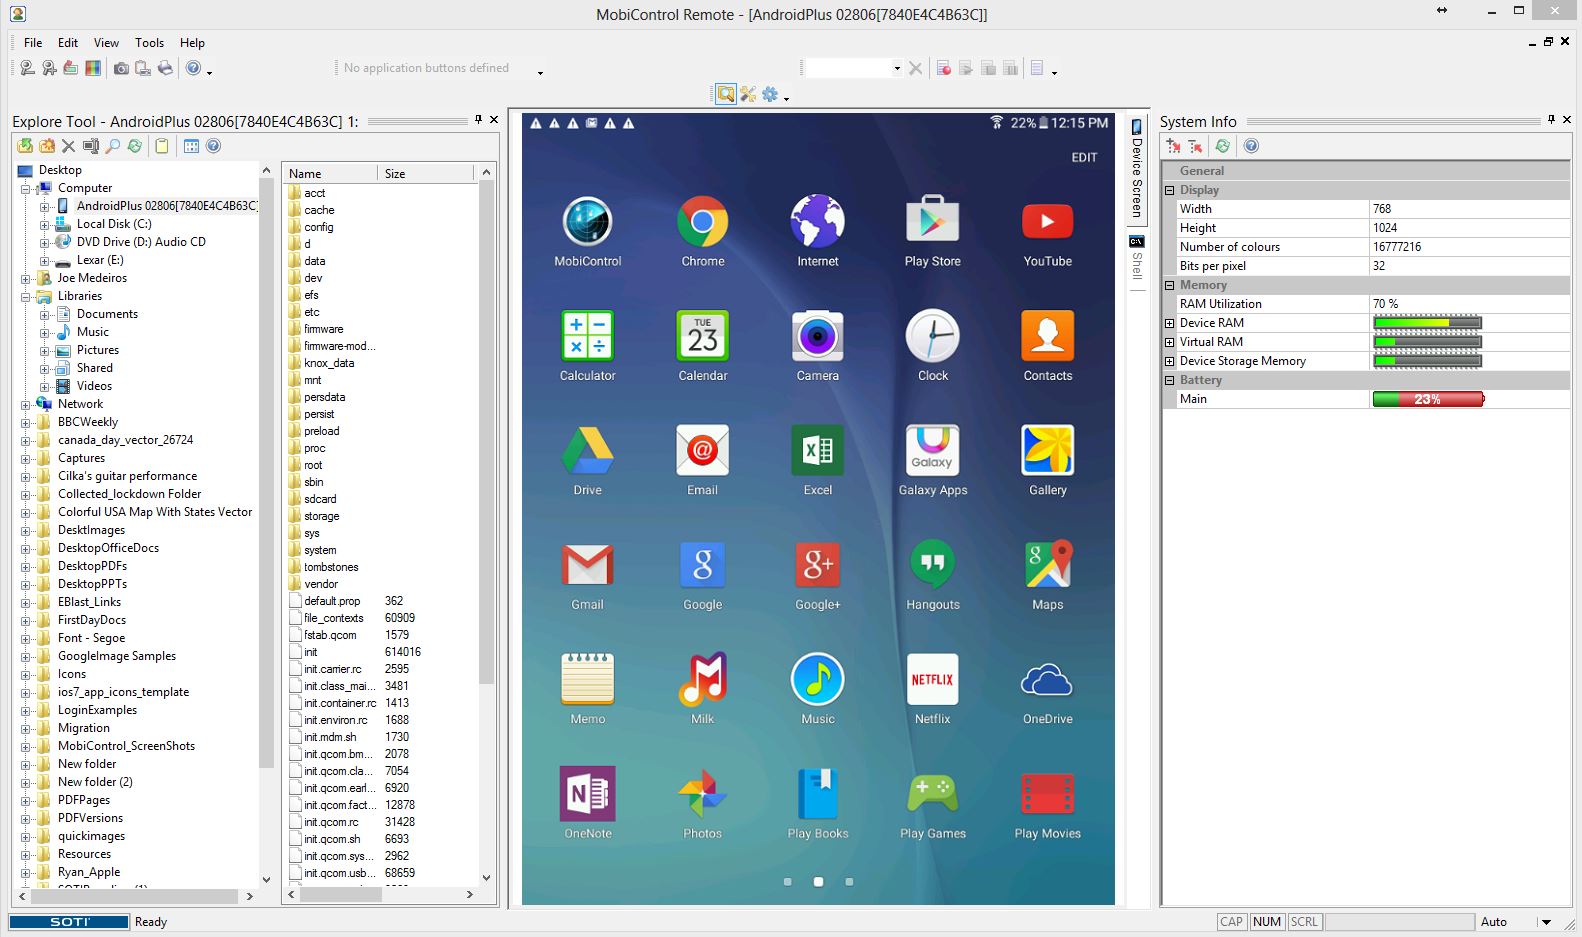
Task: Select MobiControl_ScreenShots folder in tree
Action: 126,746
